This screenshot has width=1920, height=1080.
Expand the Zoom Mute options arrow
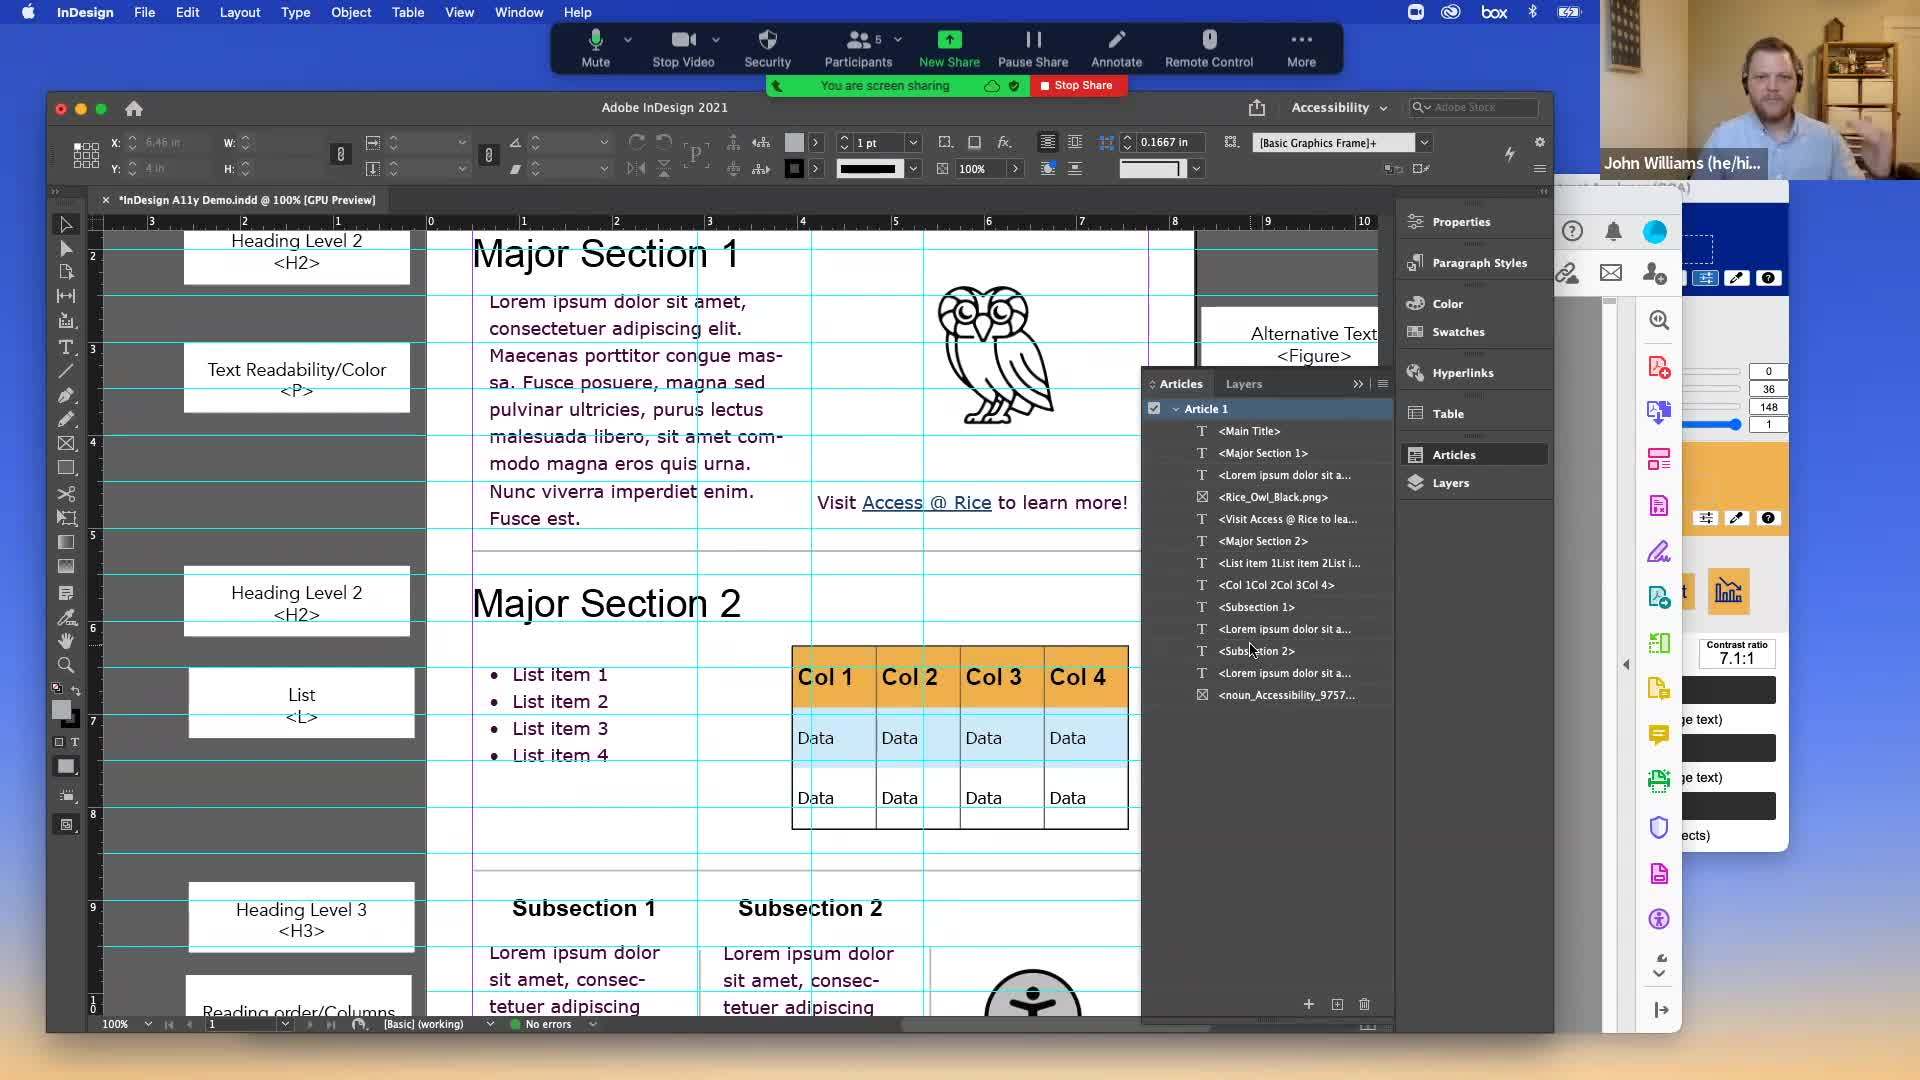point(628,40)
